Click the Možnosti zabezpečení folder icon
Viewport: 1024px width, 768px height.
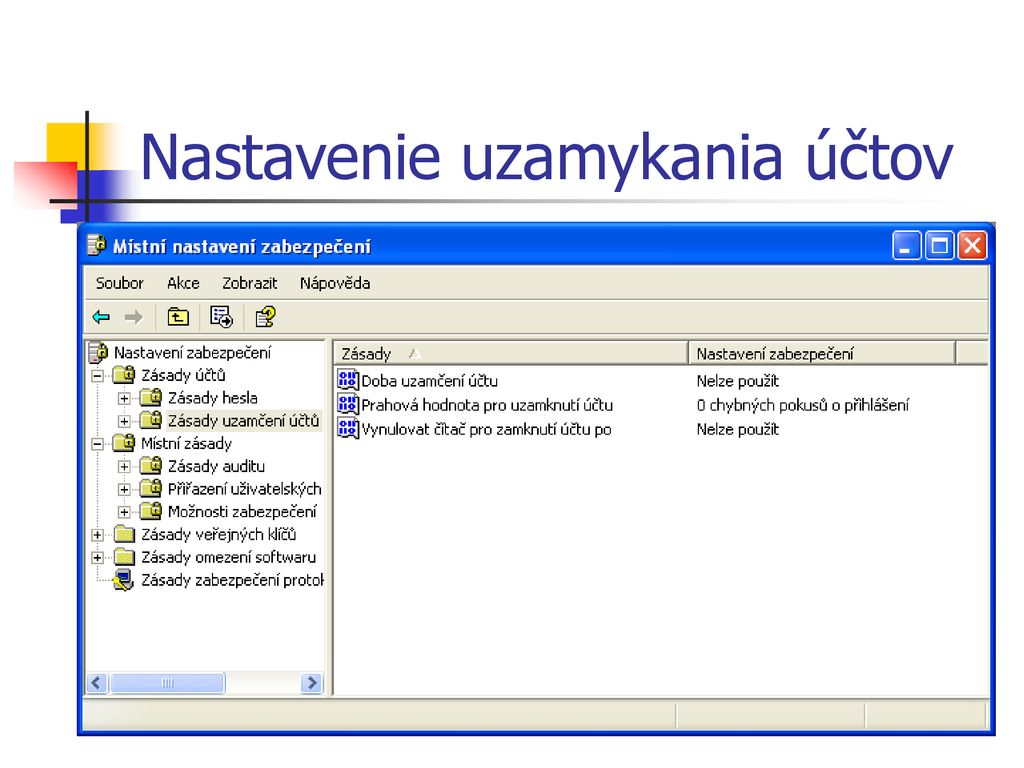(151, 511)
